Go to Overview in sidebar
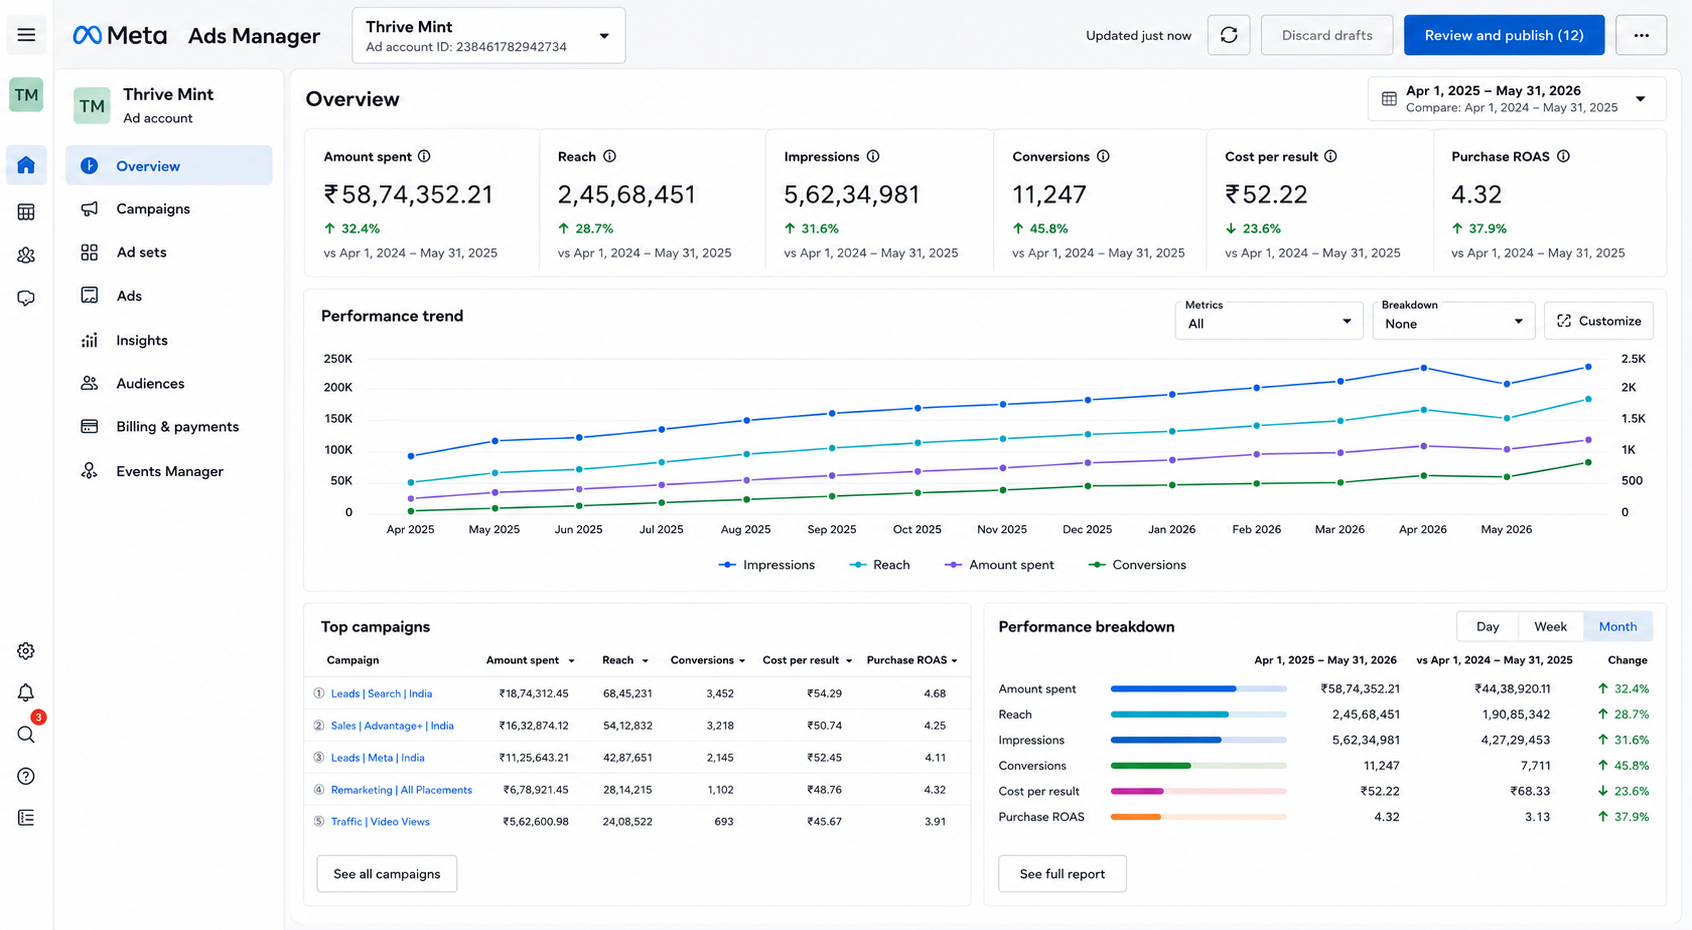 169,165
